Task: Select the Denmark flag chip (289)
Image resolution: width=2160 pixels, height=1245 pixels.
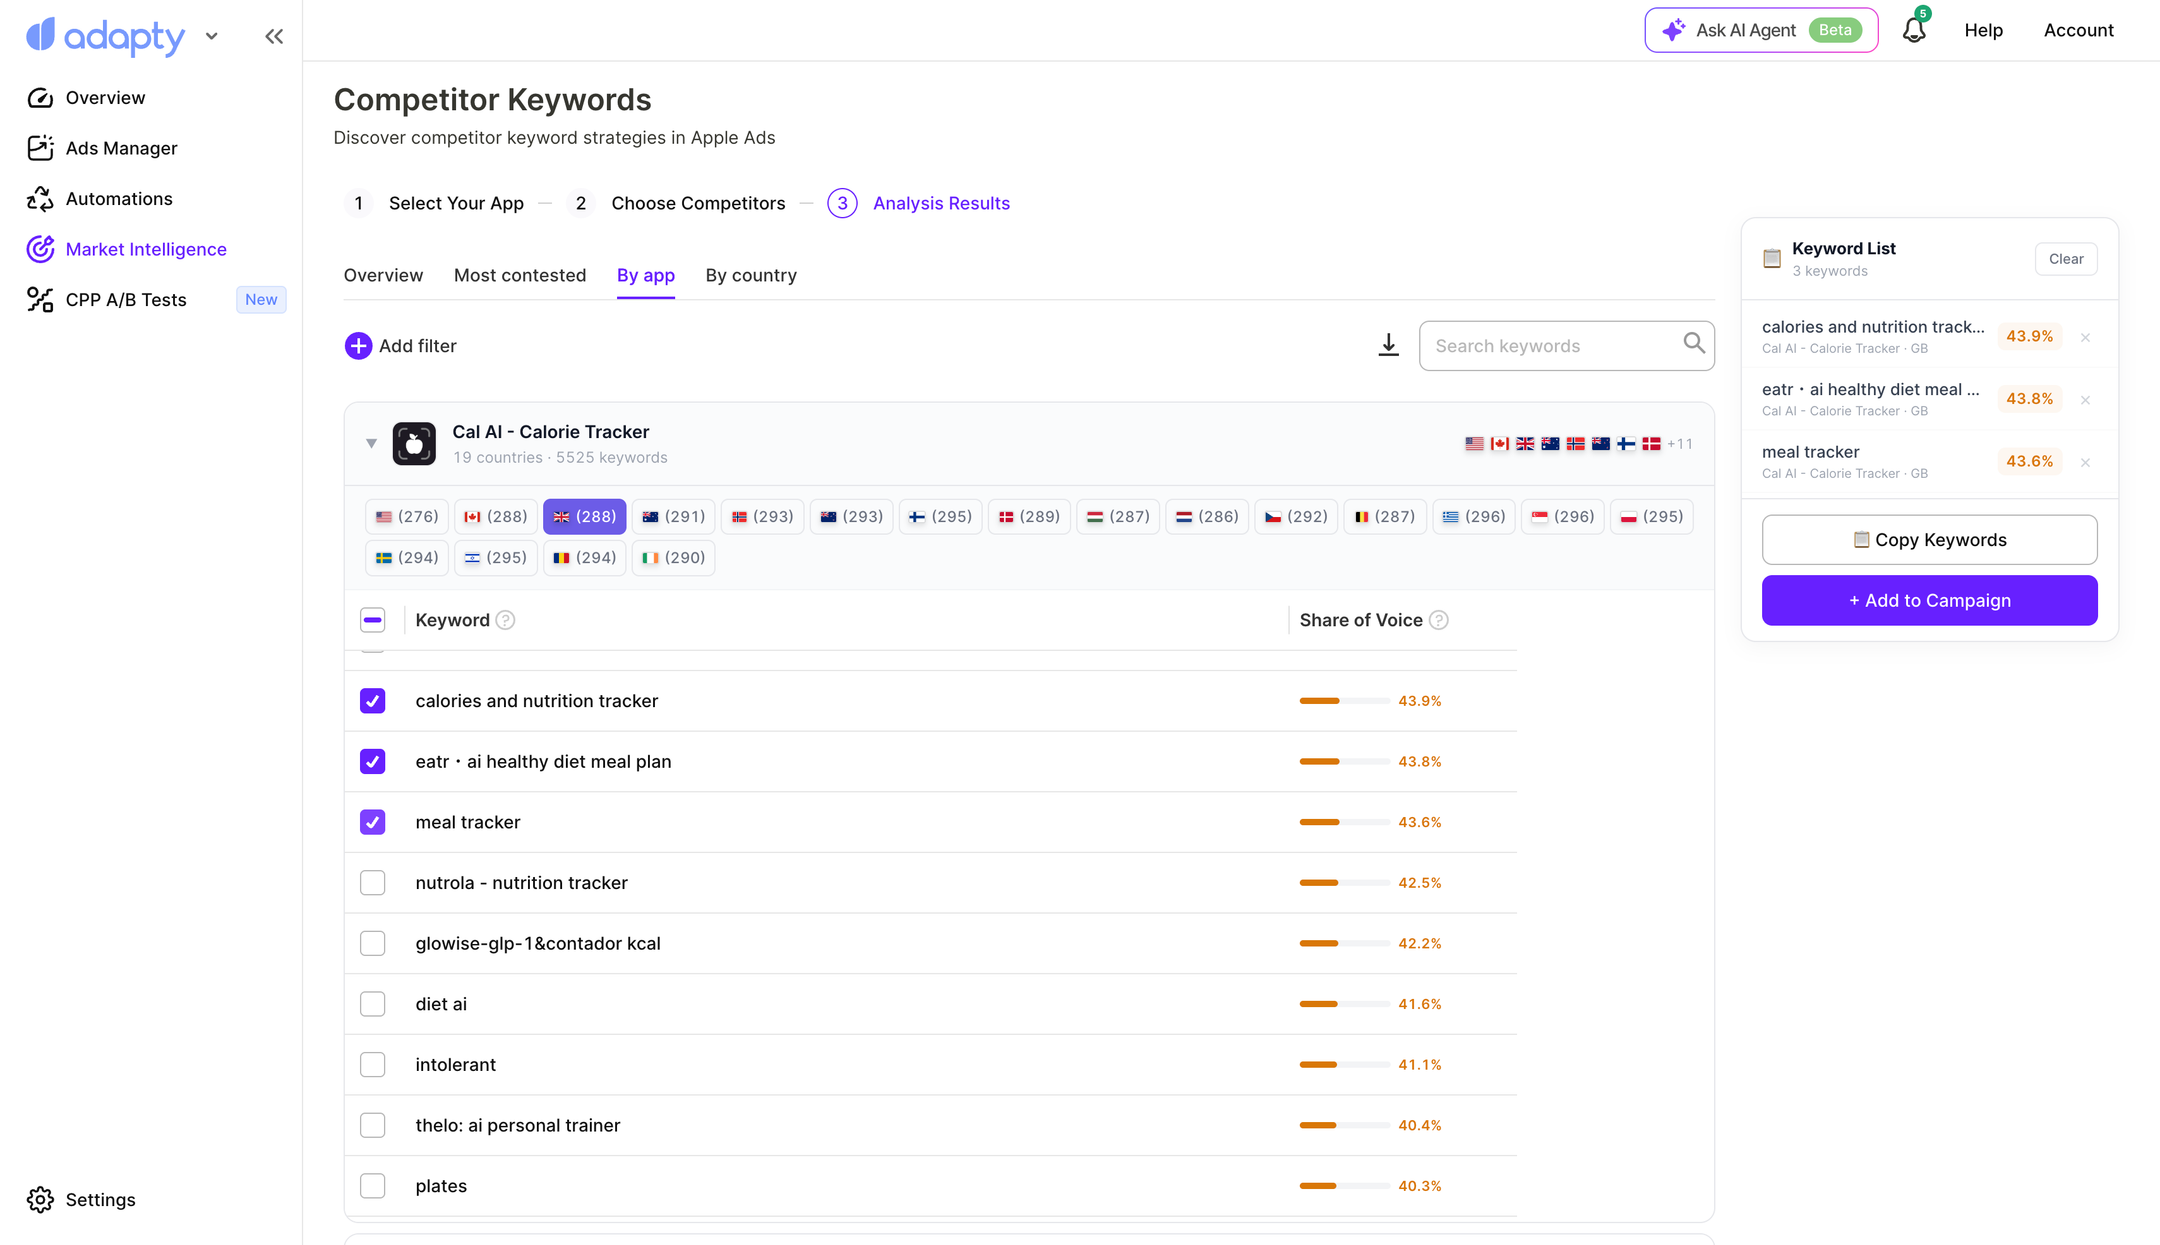Action: pos(1030,517)
